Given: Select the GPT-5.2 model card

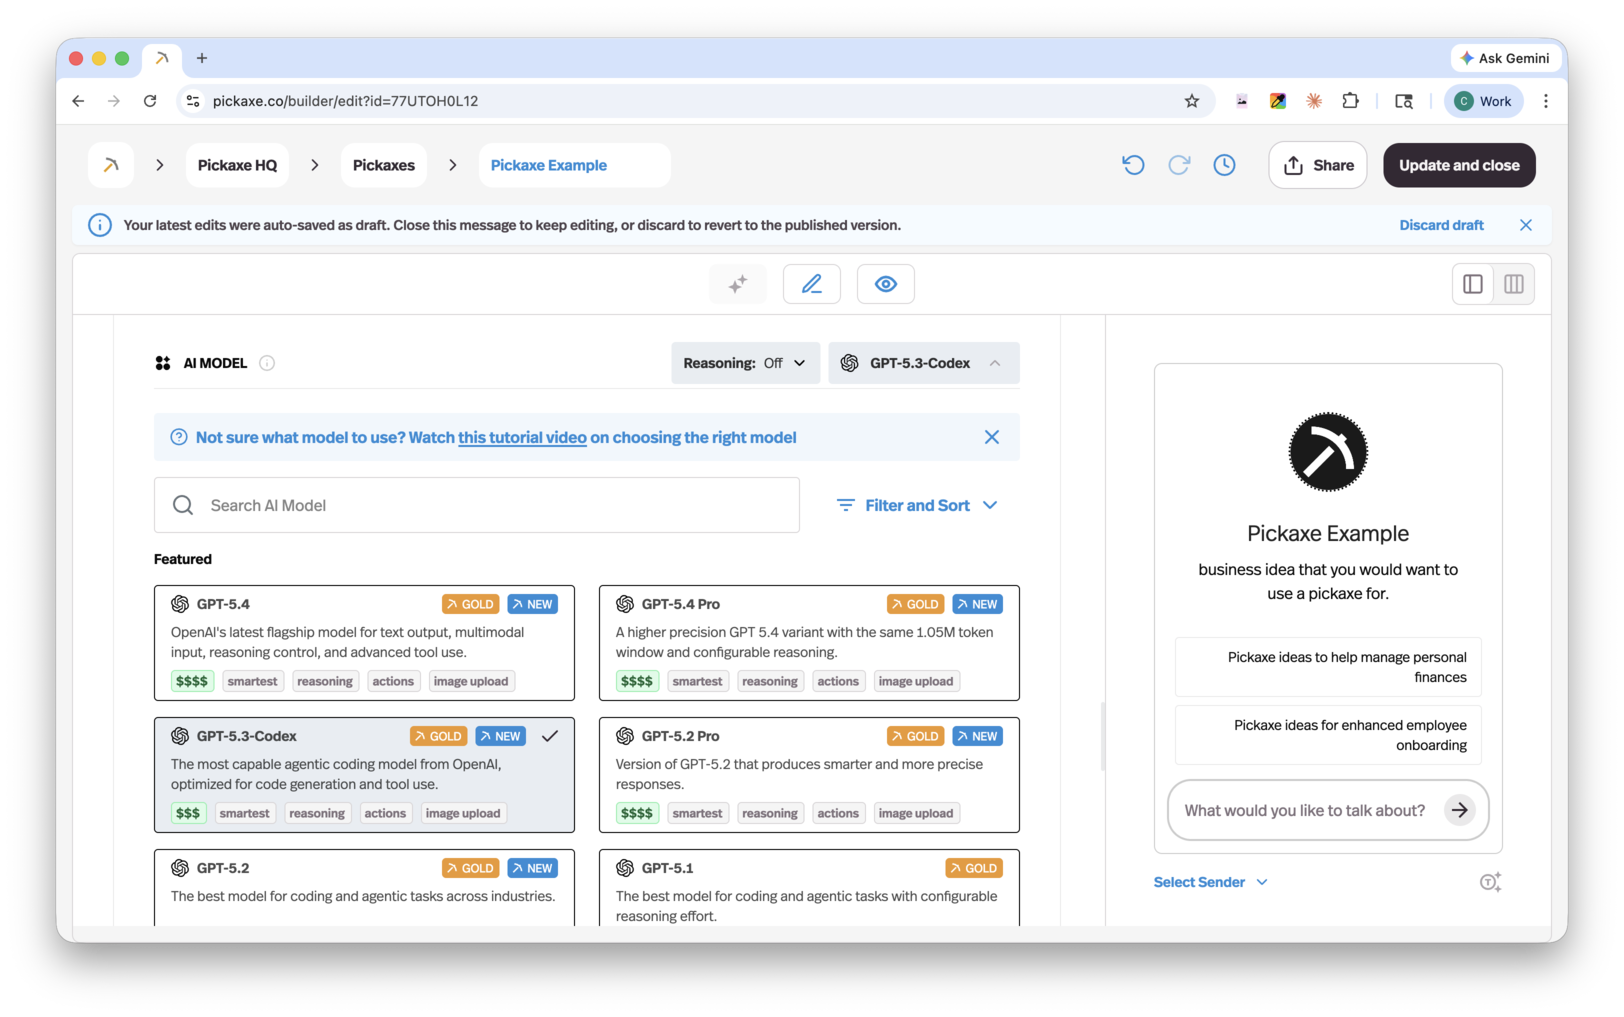Looking at the screenshot, I should point(364,887).
